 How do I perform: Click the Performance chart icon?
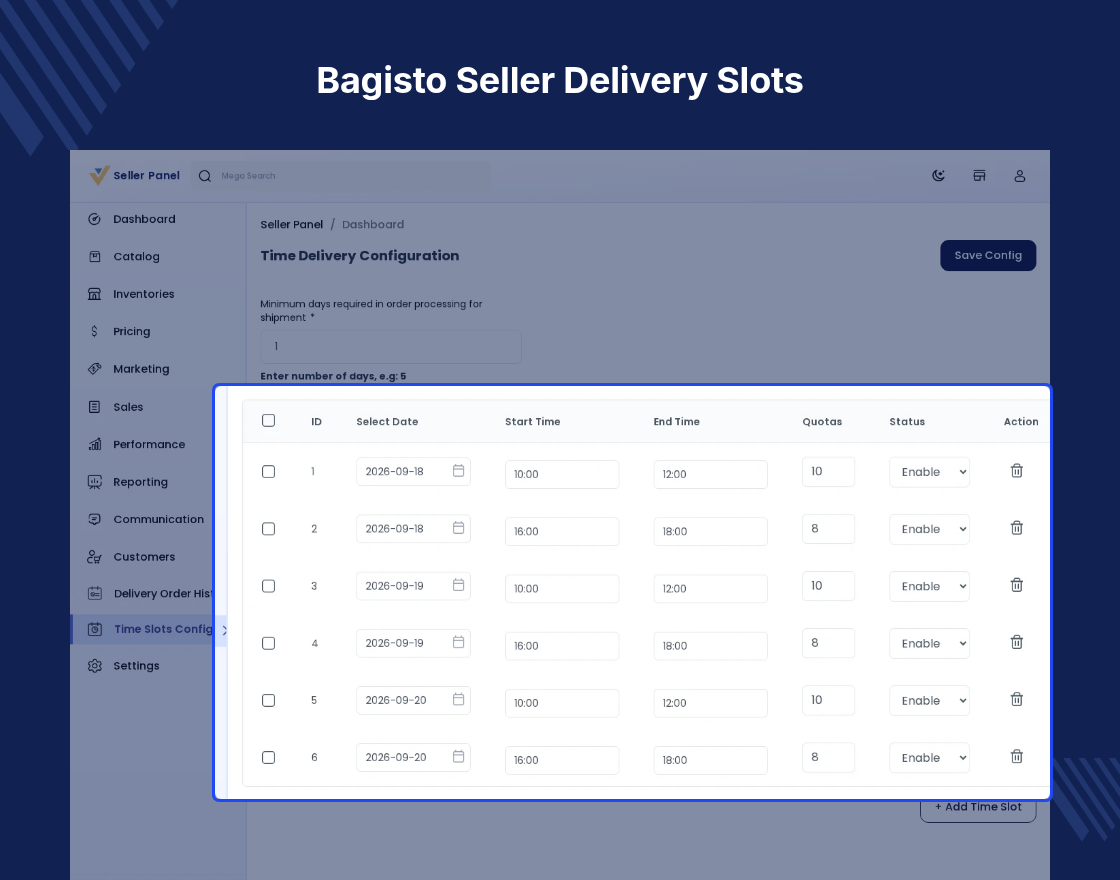pos(94,444)
